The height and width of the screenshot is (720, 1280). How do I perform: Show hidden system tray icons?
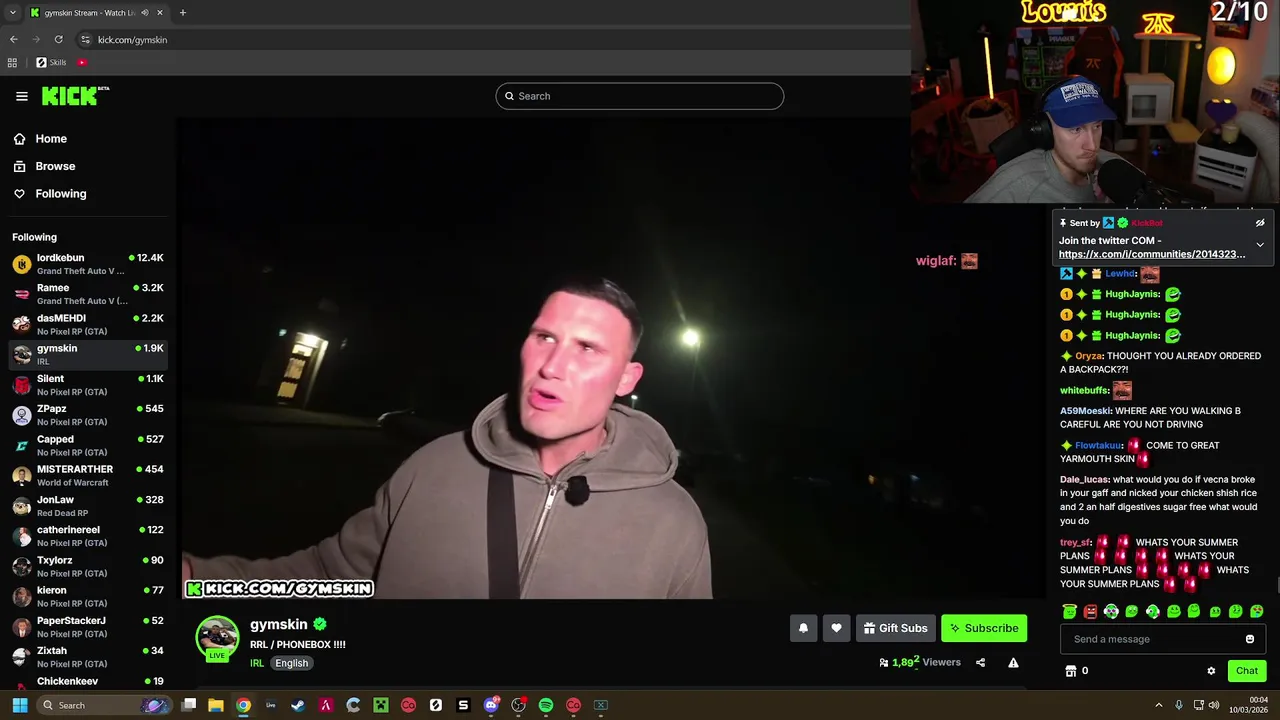1159,705
